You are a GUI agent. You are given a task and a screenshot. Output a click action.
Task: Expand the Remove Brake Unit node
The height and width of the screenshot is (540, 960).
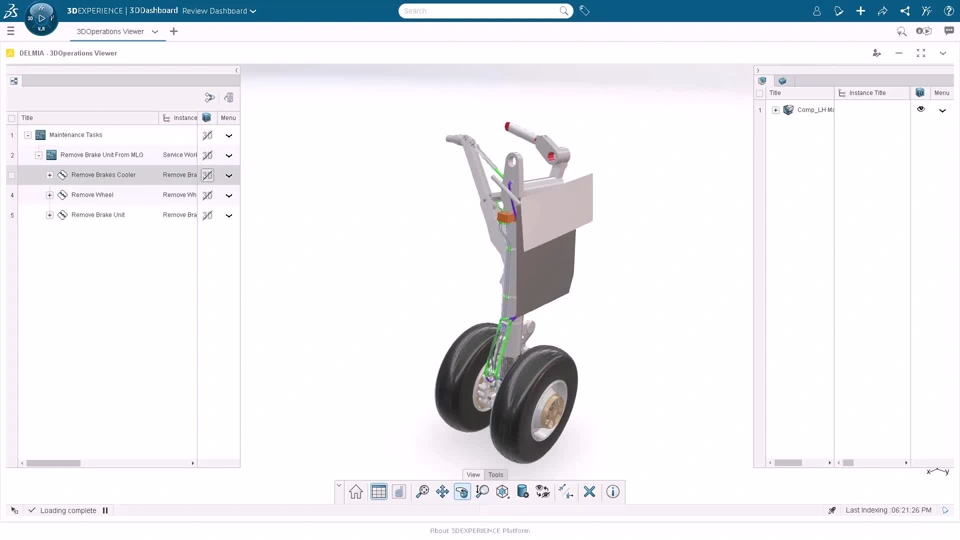pos(50,216)
